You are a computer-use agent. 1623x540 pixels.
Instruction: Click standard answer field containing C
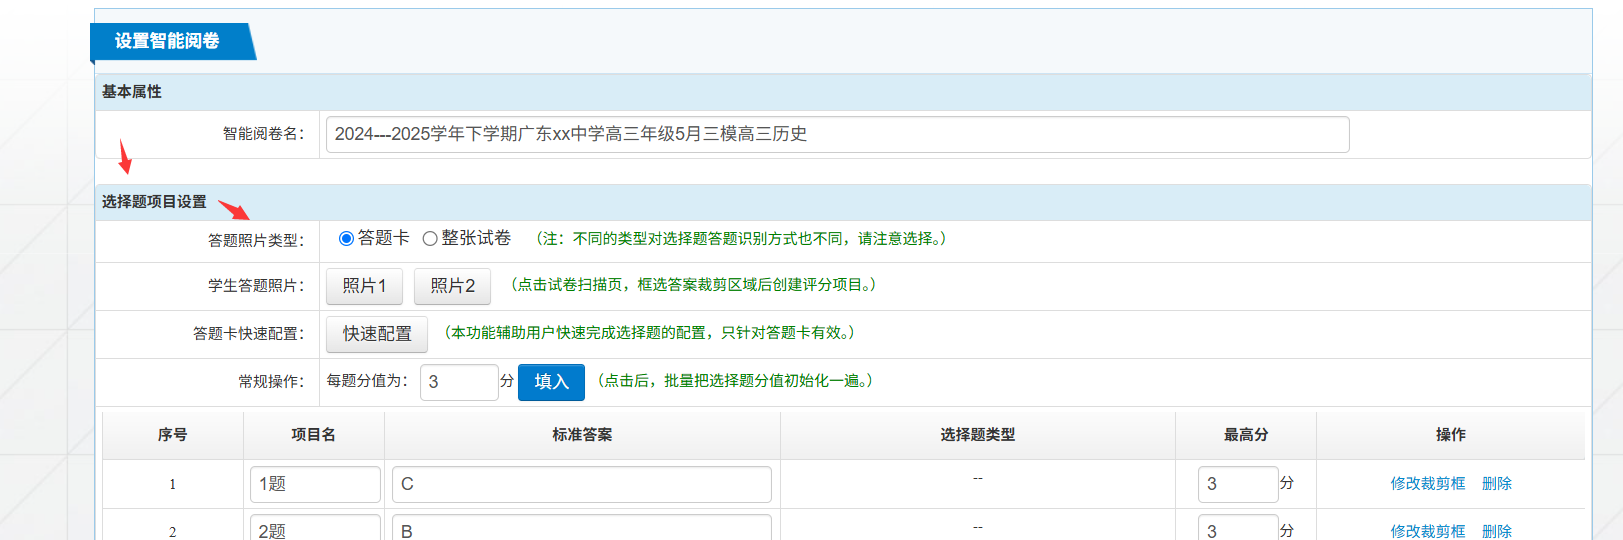point(581,484)
